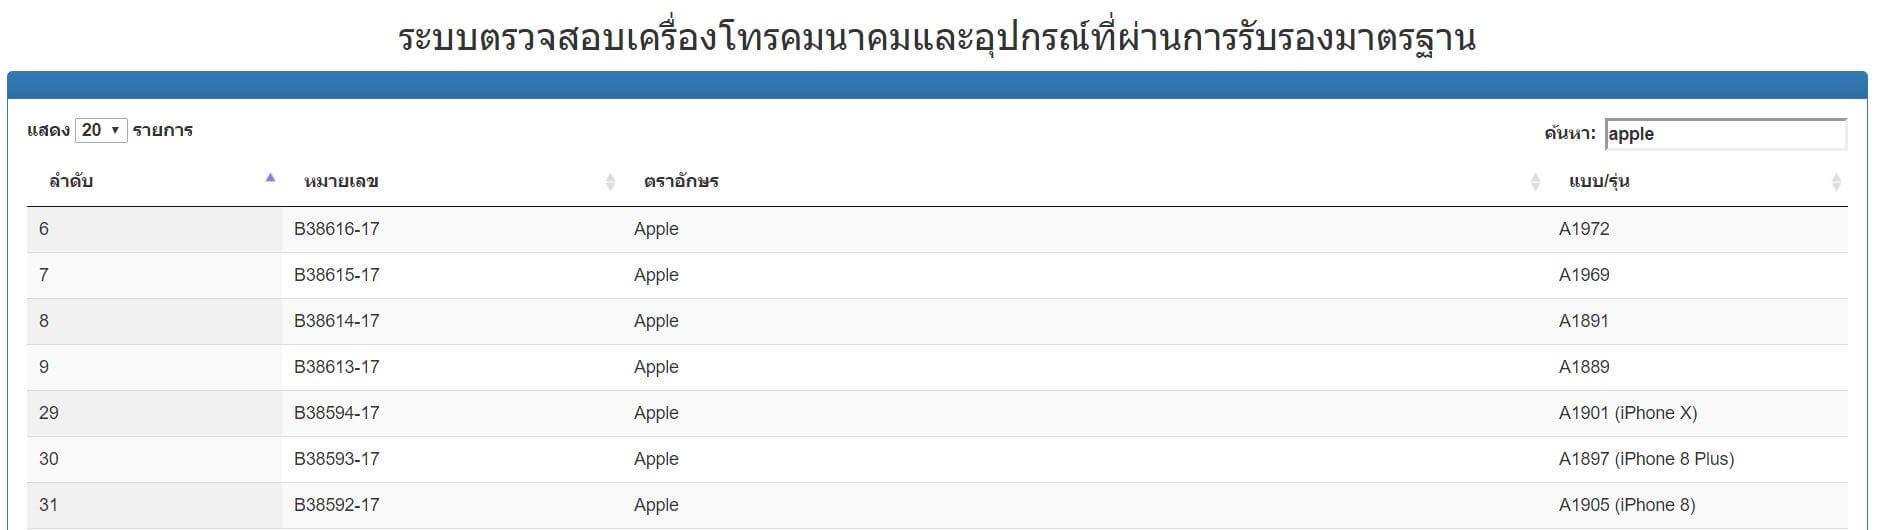Select the A1889 model cell
The width and height of the screenshot is (1879, 530).
tap(1584, 367)
